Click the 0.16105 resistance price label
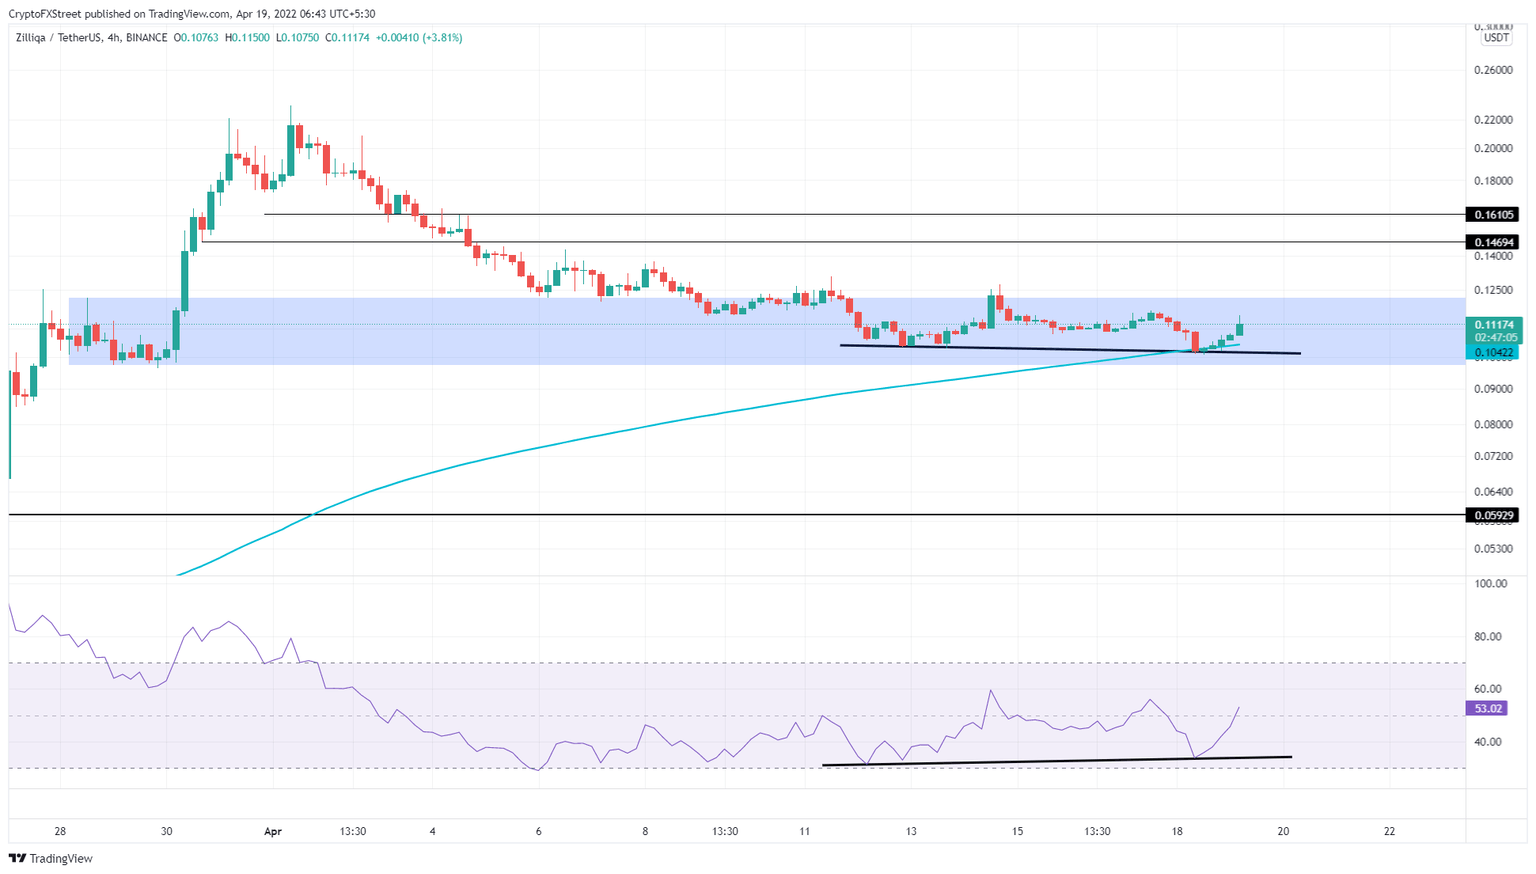This screenshot has width=1536, height=874. pyautogui.click(x=1494, y=214)
